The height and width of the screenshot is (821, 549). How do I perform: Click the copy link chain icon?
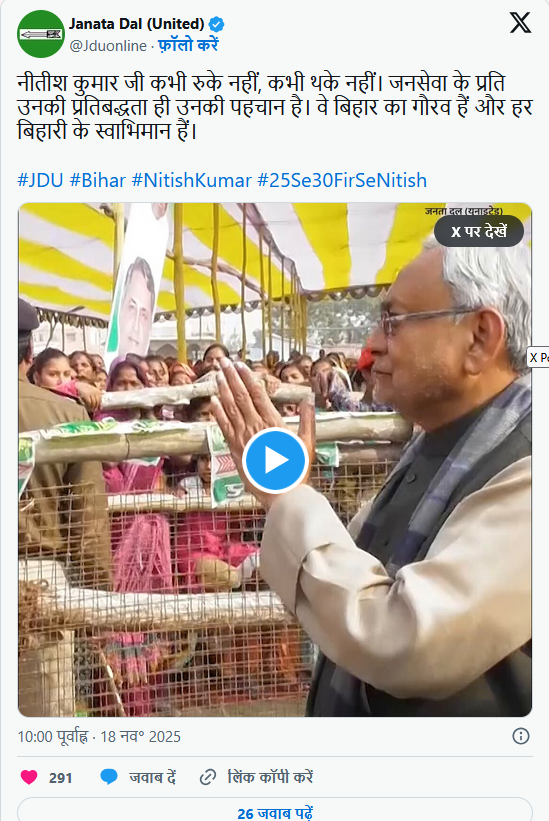208,777
